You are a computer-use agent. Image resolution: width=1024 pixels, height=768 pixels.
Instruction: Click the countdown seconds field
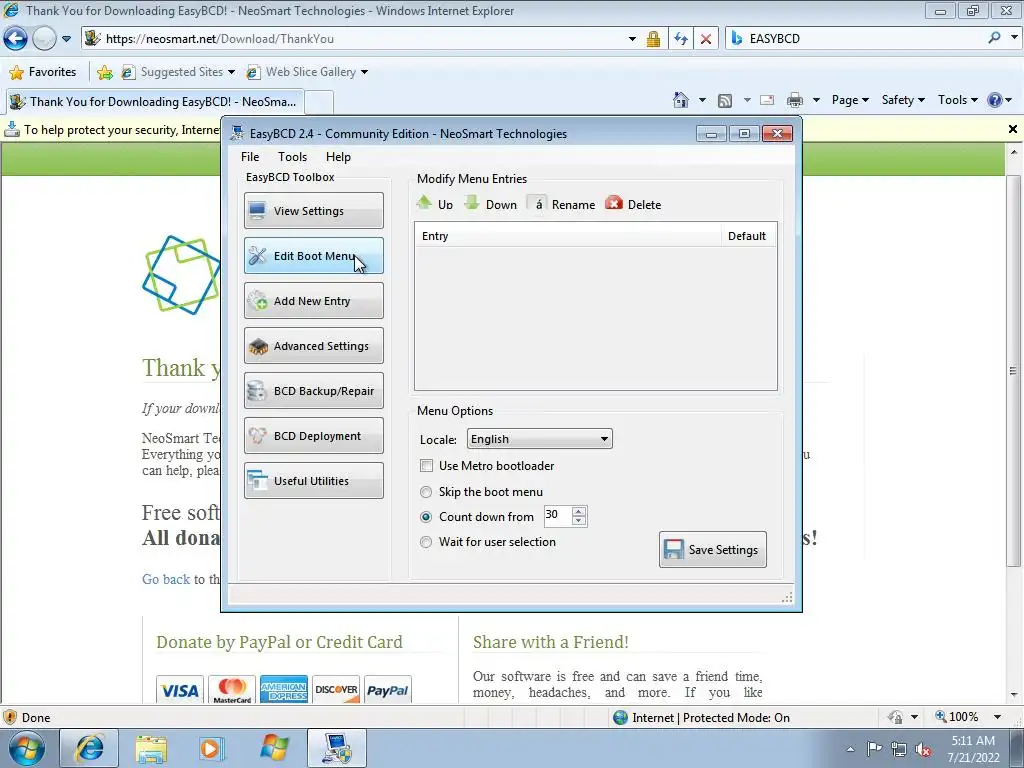pos(558,516)
